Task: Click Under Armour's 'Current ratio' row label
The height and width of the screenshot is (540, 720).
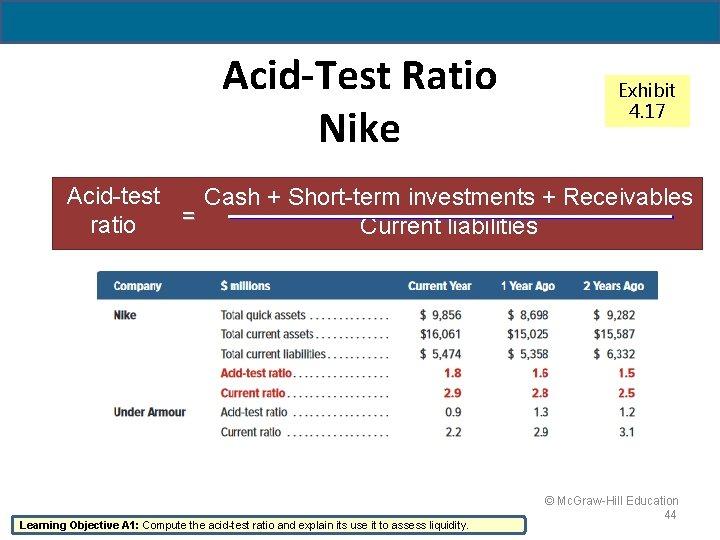Action: (x=250, y=432)
